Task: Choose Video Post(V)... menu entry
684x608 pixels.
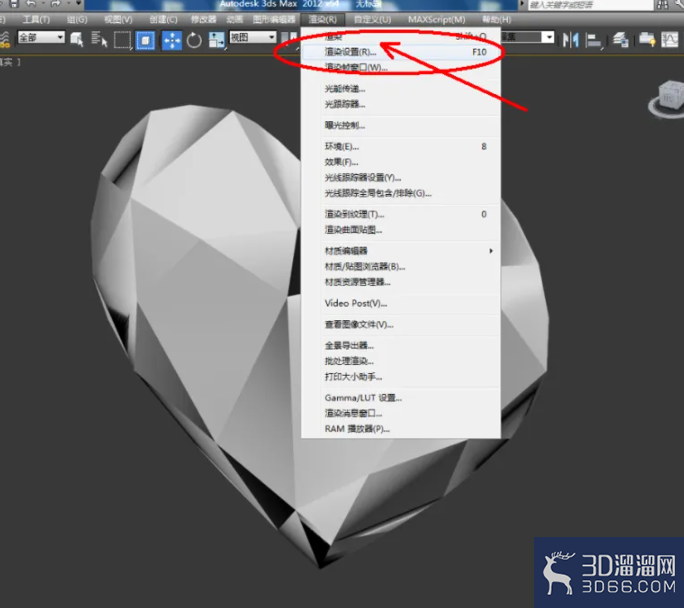Action: (400, 303)
